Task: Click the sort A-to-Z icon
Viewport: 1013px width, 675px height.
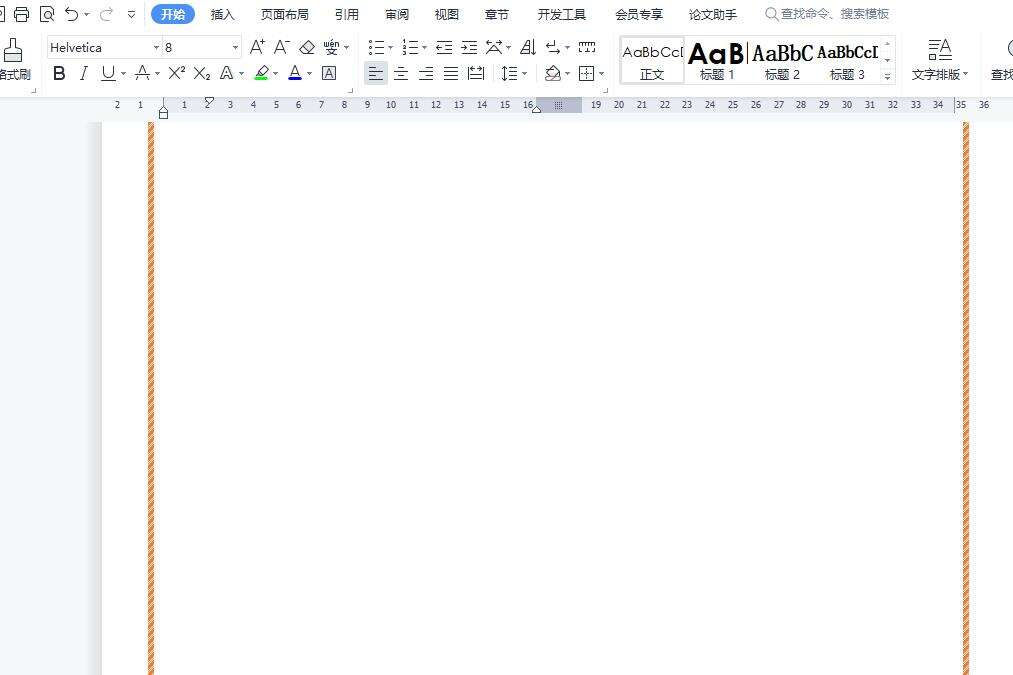Action: coord(528,47)
